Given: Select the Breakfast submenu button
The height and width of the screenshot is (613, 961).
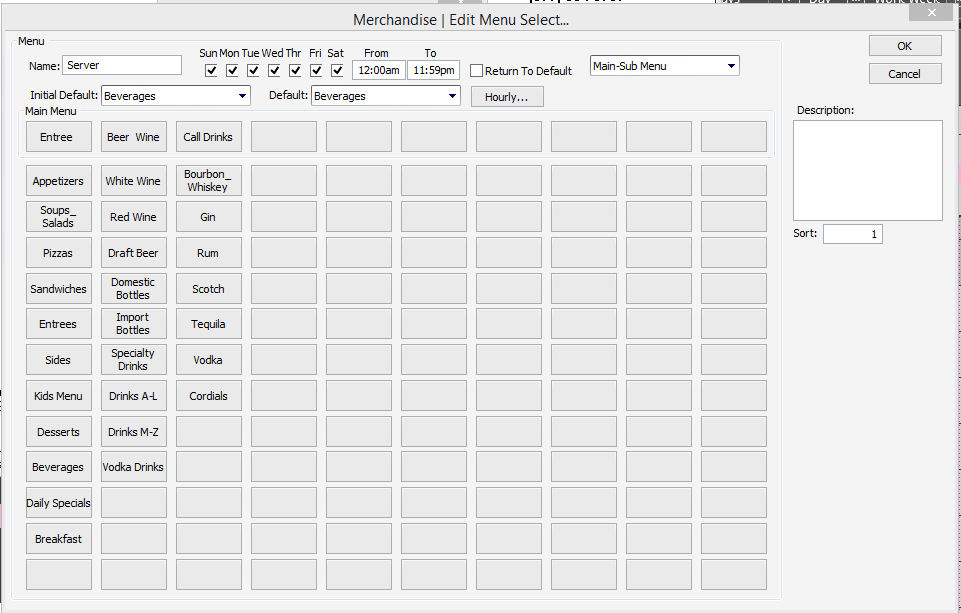Looking at the screenshot, I should click(x=59, y=539).
